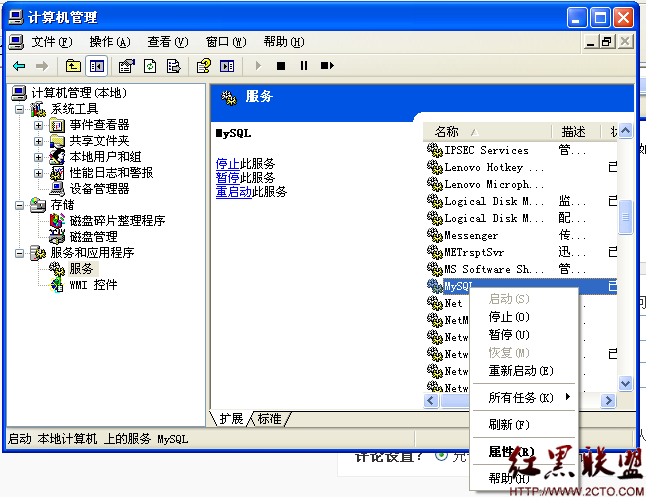Open the 操作(A) menu
The height and width of the screenshot is (497, 646).
[110, 42]
